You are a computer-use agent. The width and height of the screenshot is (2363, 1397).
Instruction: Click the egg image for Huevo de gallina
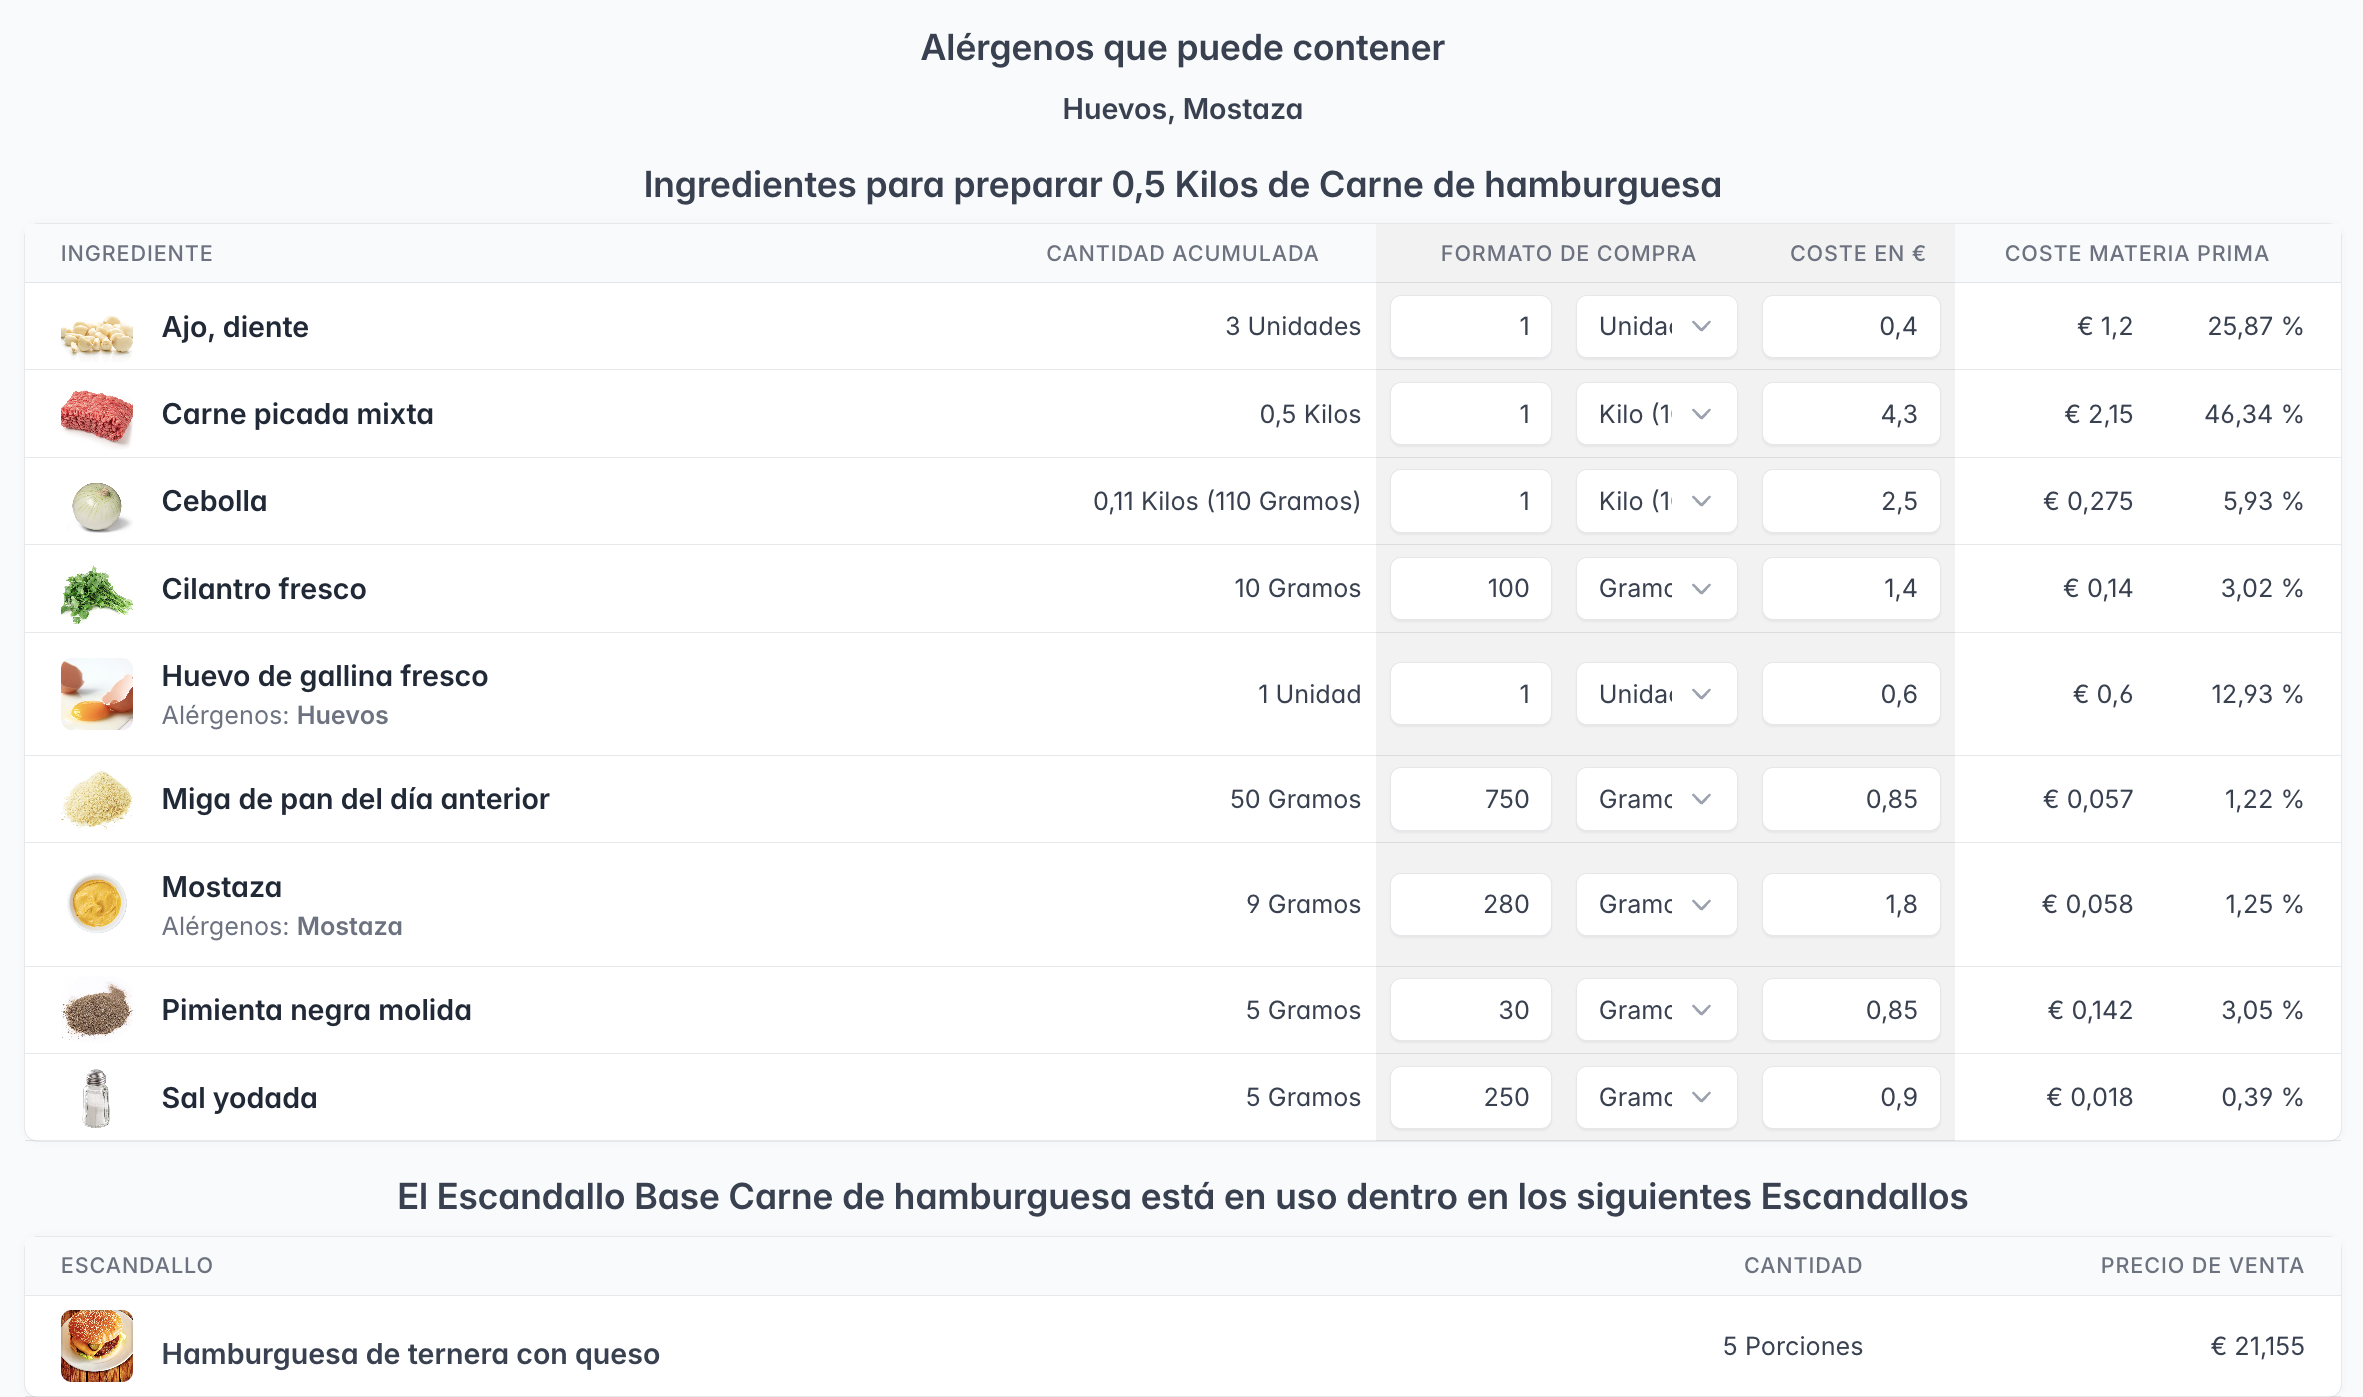[97, 694]
